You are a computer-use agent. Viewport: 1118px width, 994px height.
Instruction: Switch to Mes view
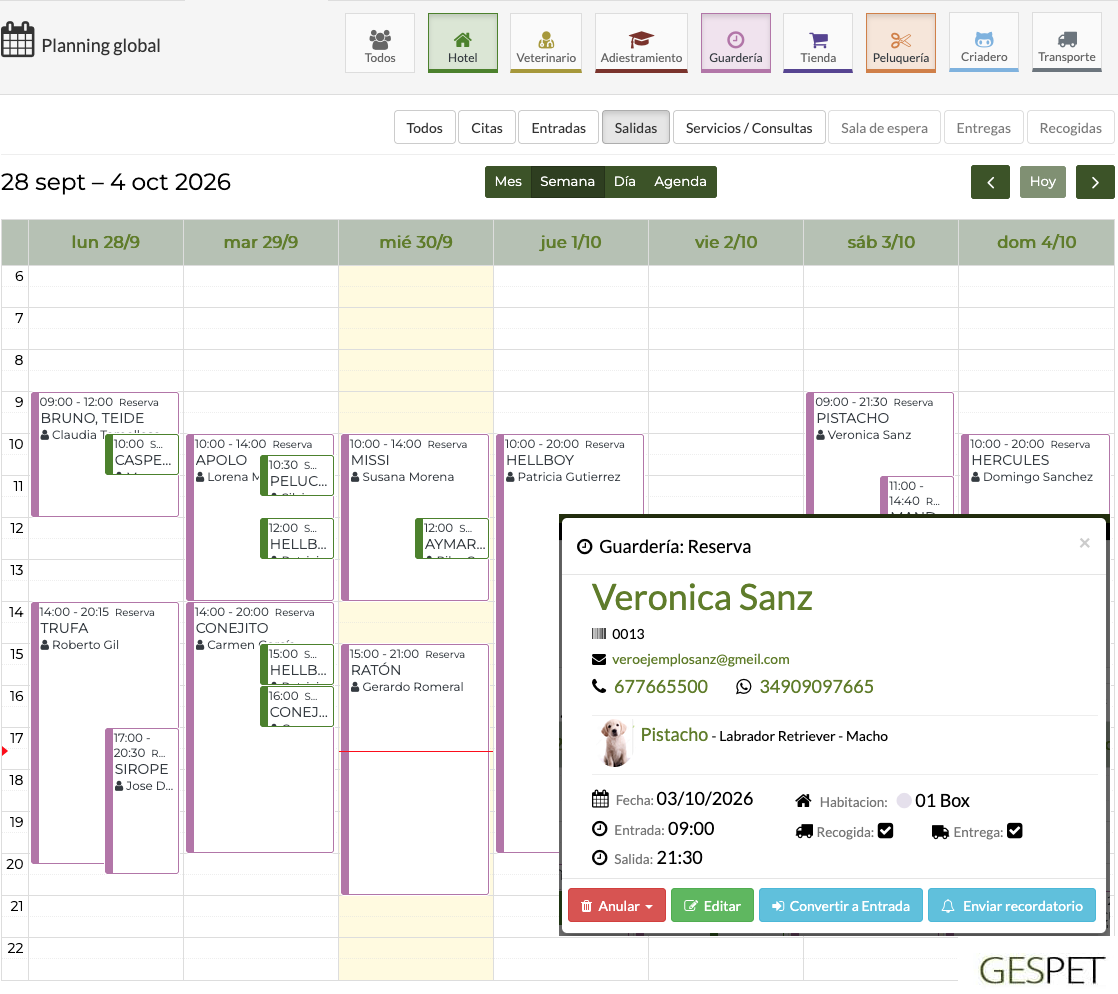[508, 182]
